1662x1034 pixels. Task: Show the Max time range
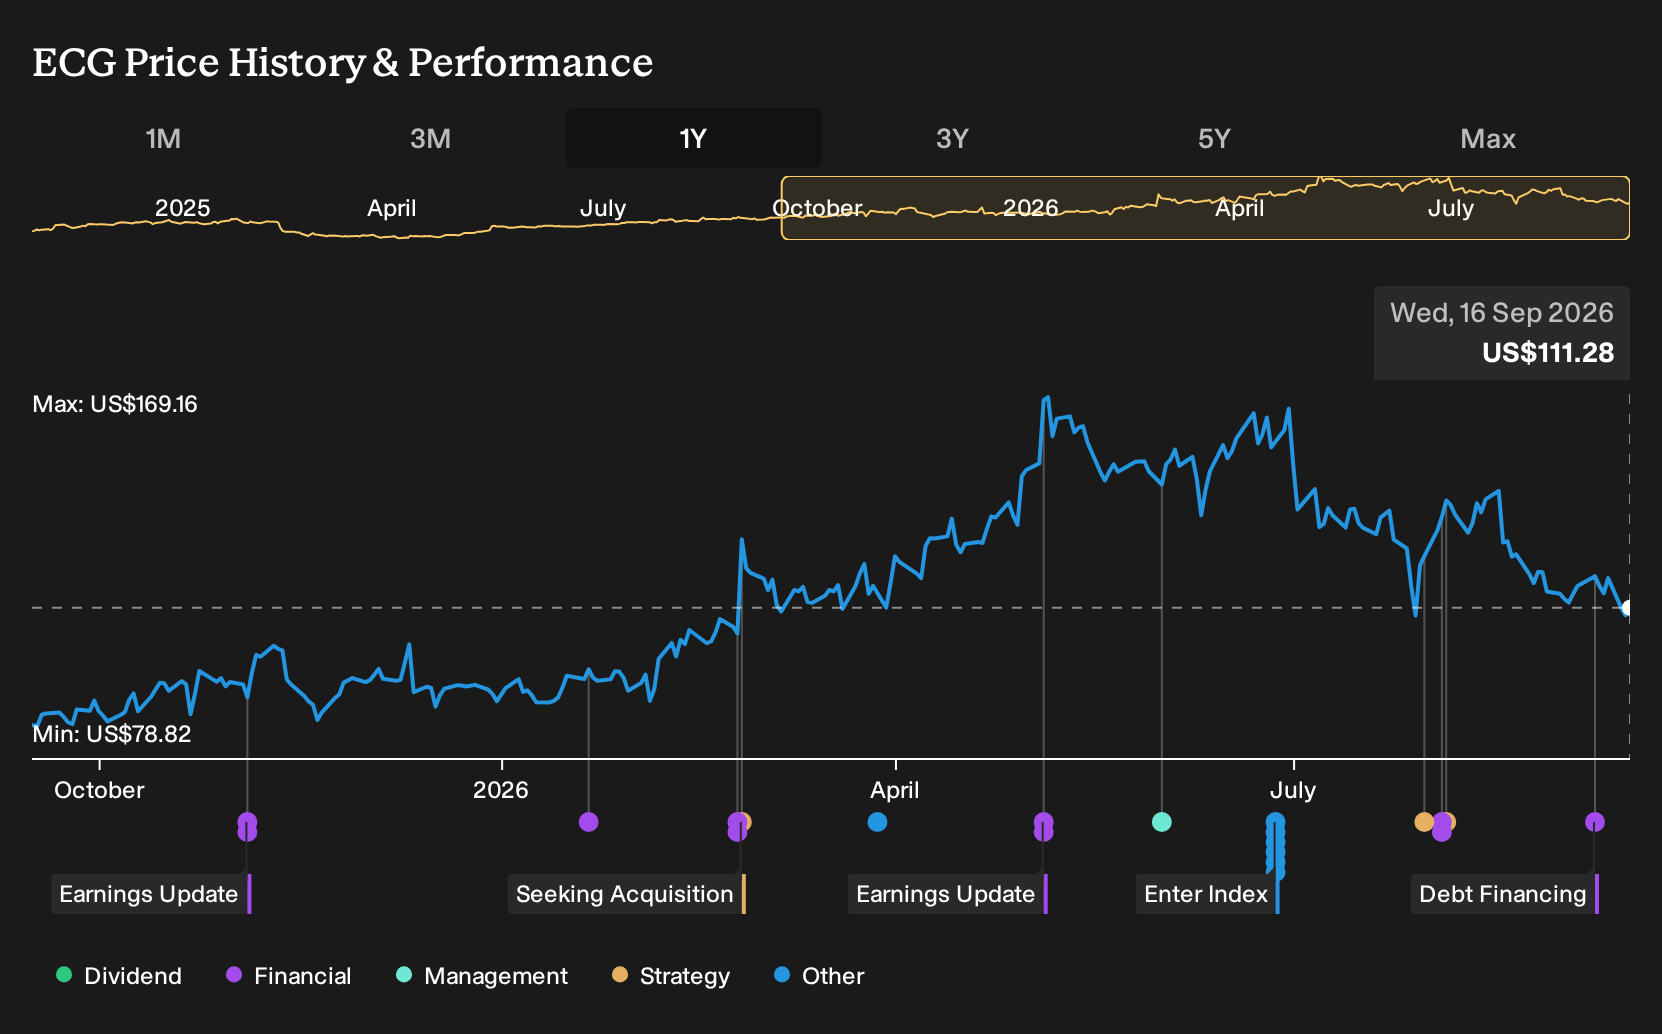tap(1488, 138)
